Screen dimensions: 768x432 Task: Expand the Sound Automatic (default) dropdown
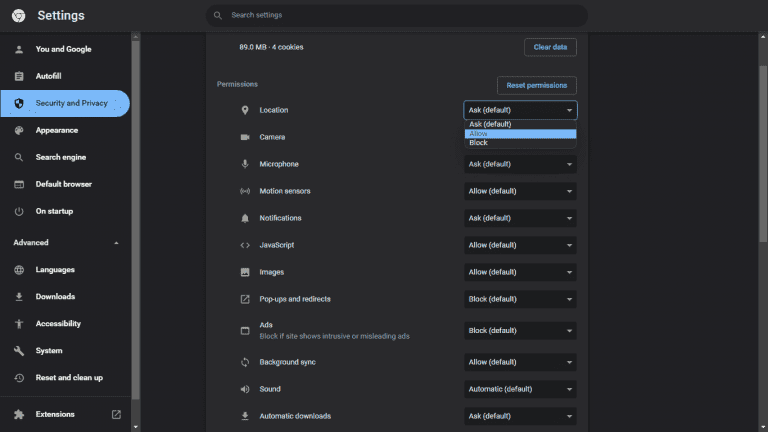[520, 389]
